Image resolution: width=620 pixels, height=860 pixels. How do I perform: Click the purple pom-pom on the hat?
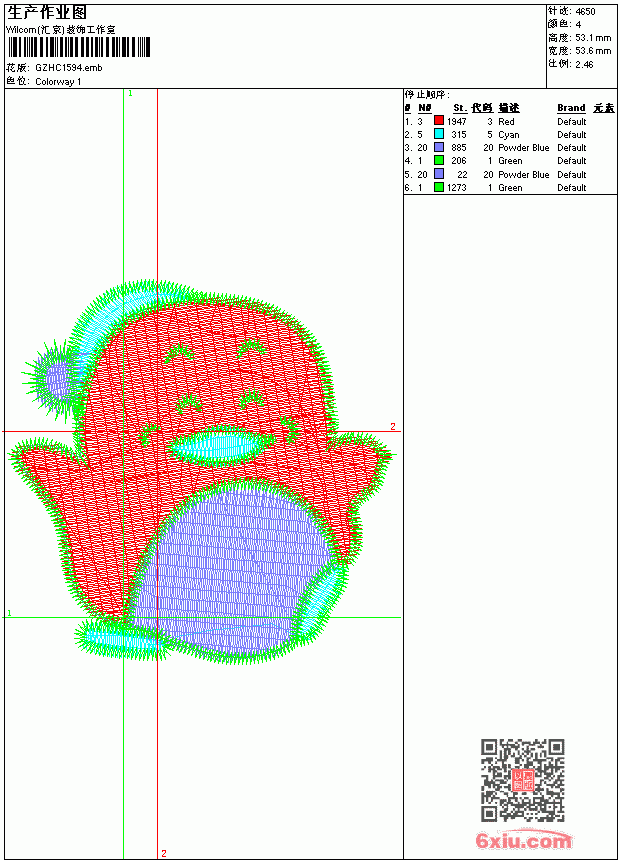pyautogui.click(x=56, y=377)
